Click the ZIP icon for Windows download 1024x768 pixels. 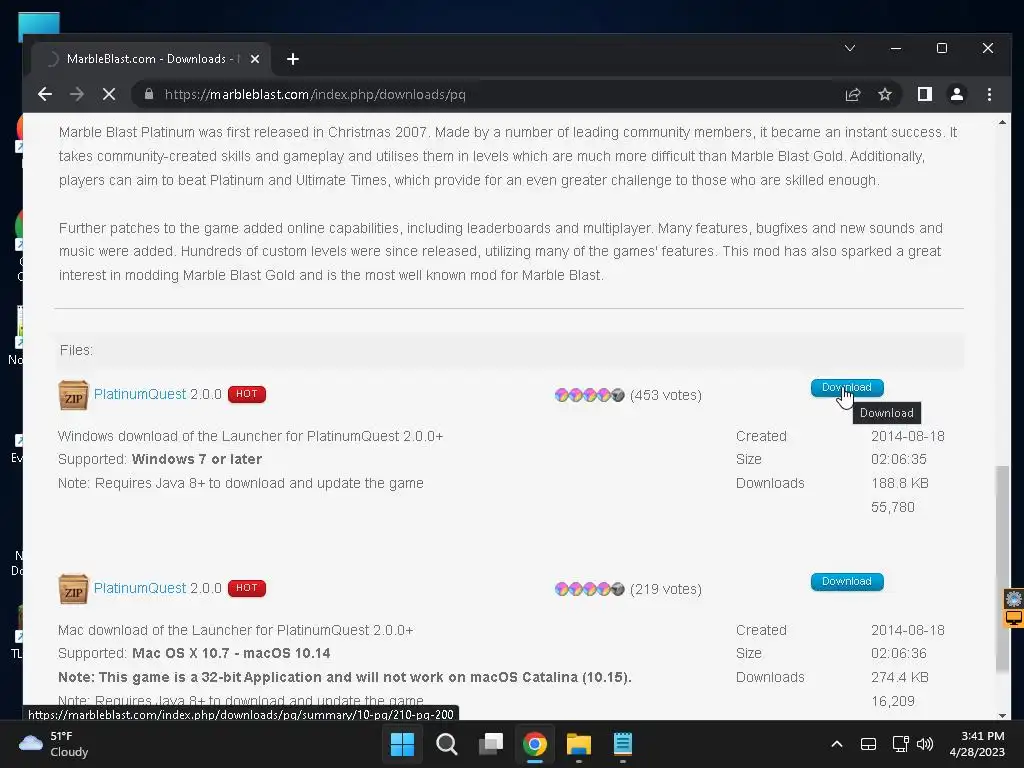tap(73, 395)
